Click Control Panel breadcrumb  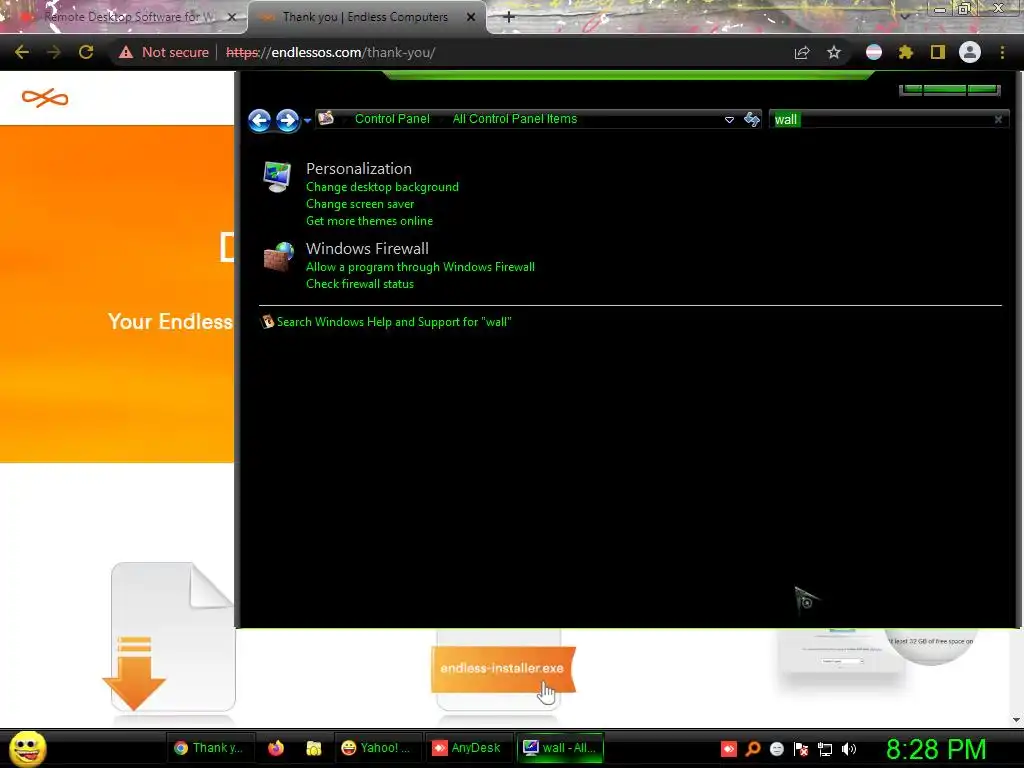tap(392, 119)
